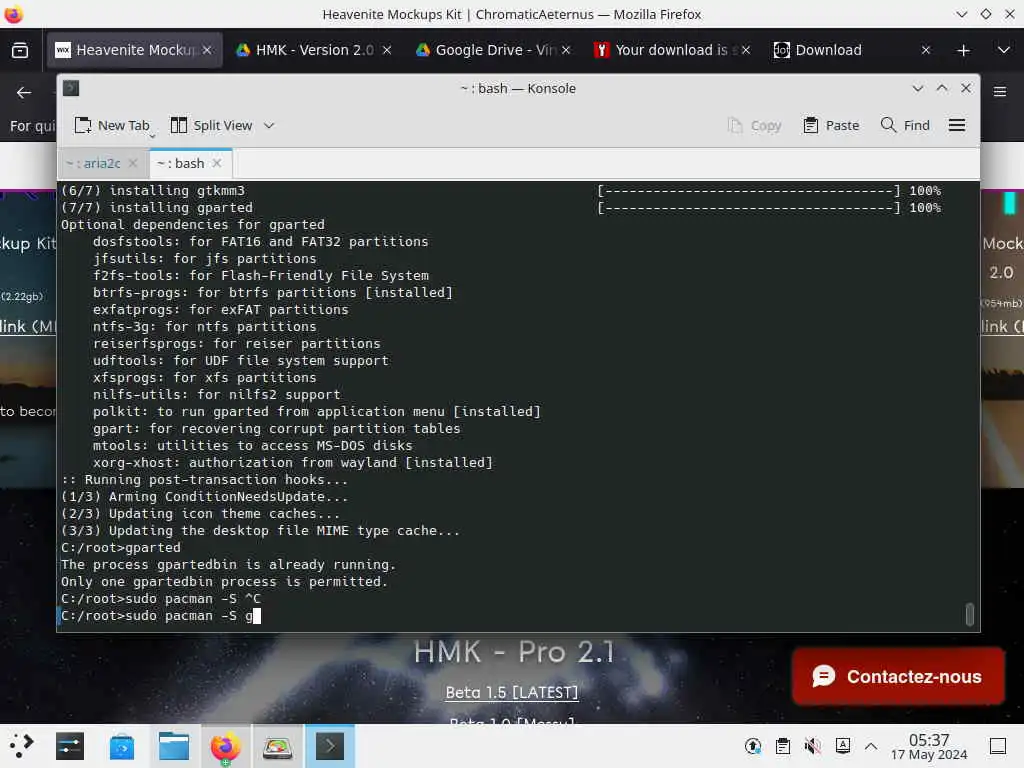Close the Google Drive browser tab
Screen dimensions: 1024x768
point(566,50)
